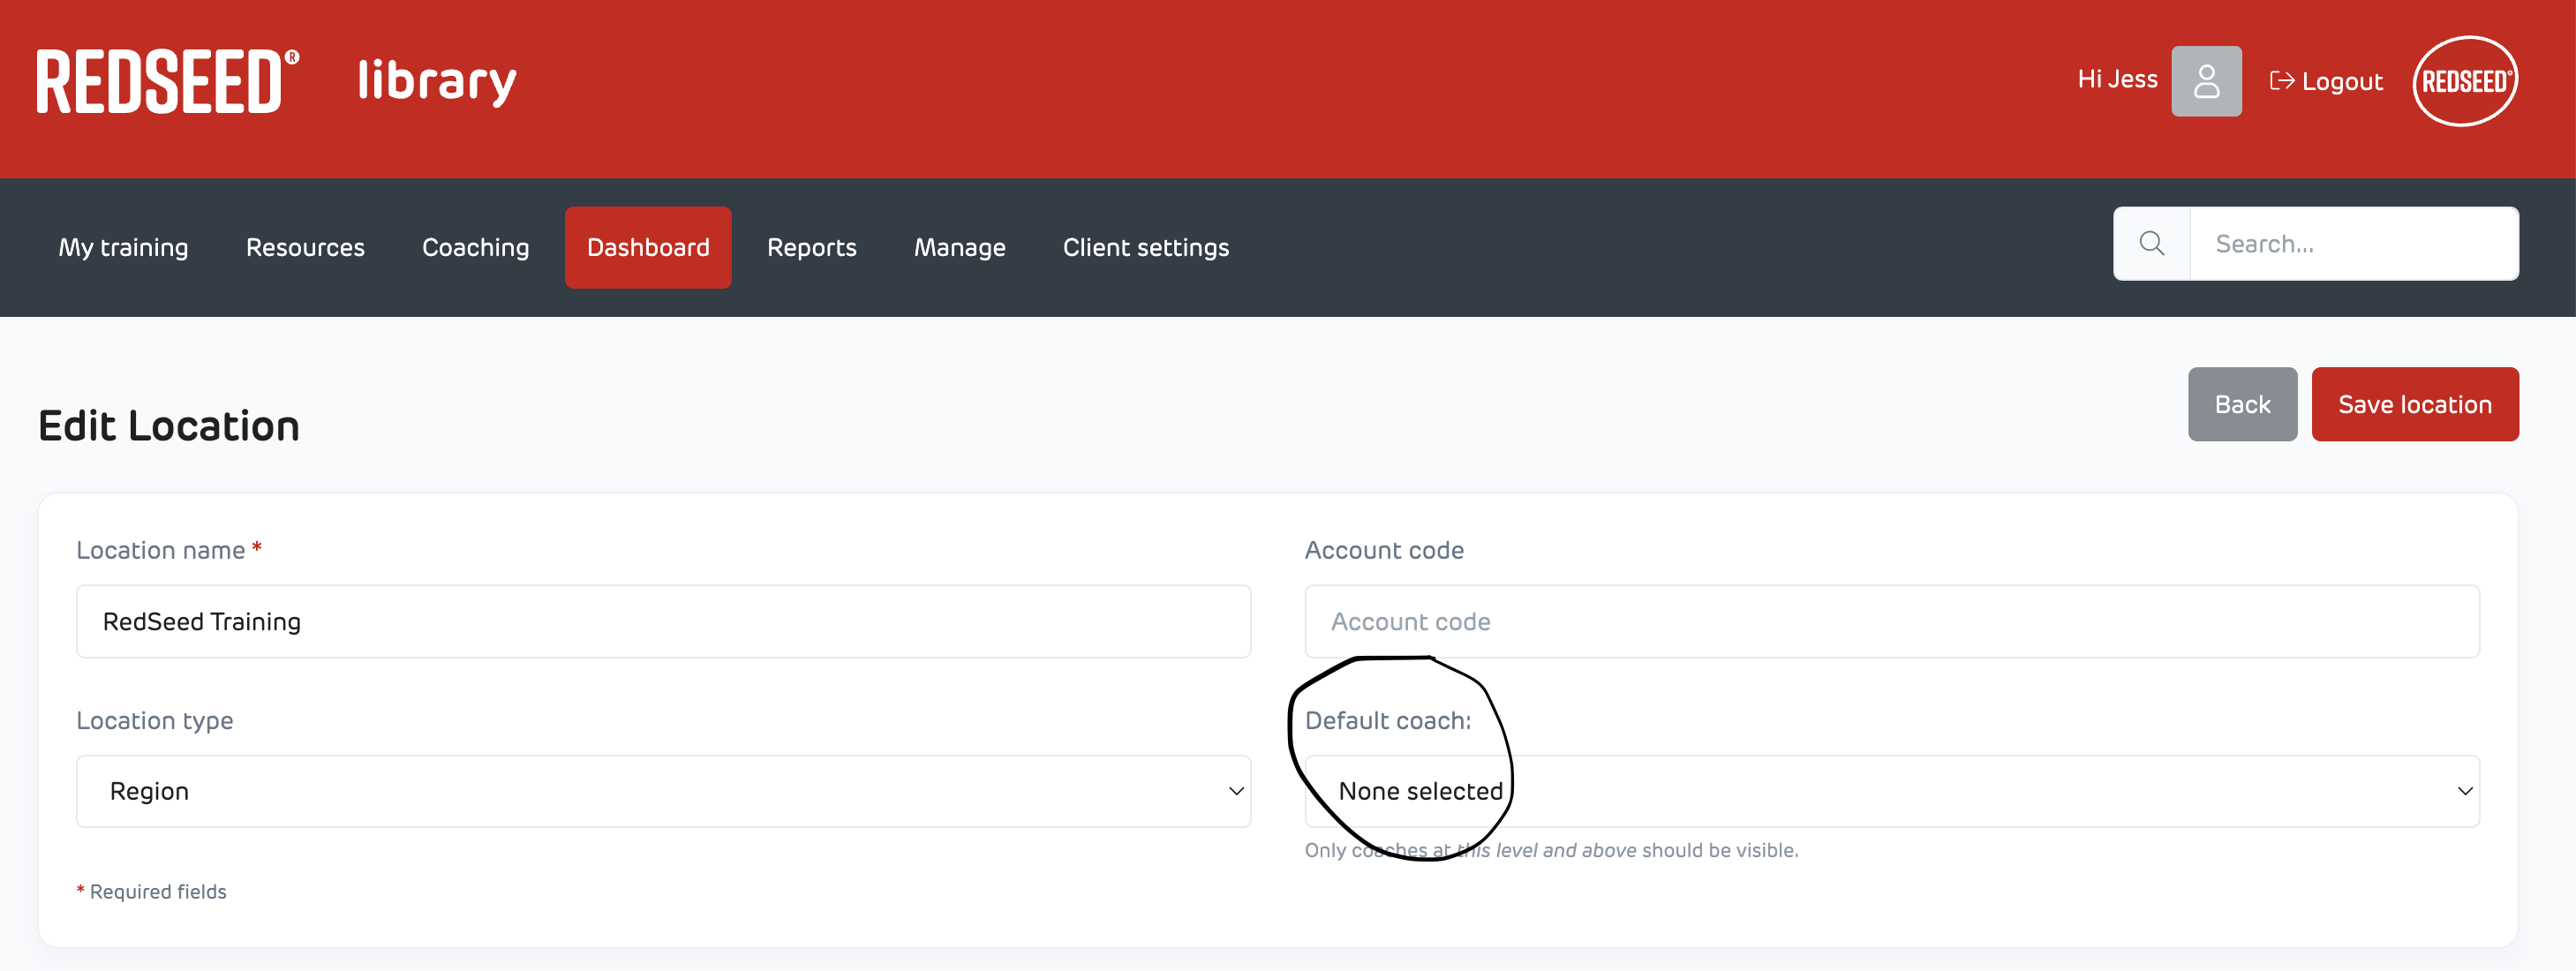Open the My training menu item

coord(123,247)
